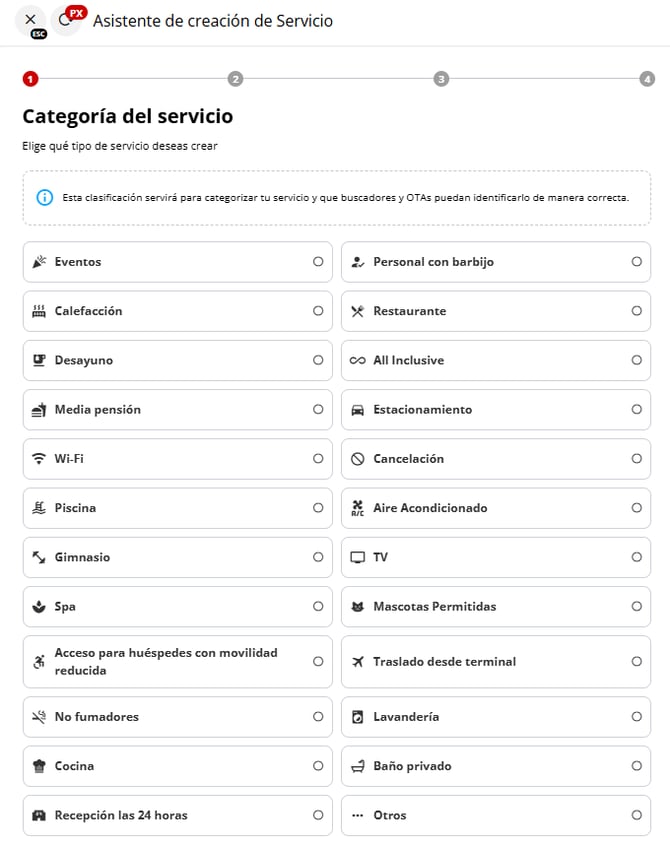
Task: Click the Baño privado bathtub icon
Action: coord(357,766)
